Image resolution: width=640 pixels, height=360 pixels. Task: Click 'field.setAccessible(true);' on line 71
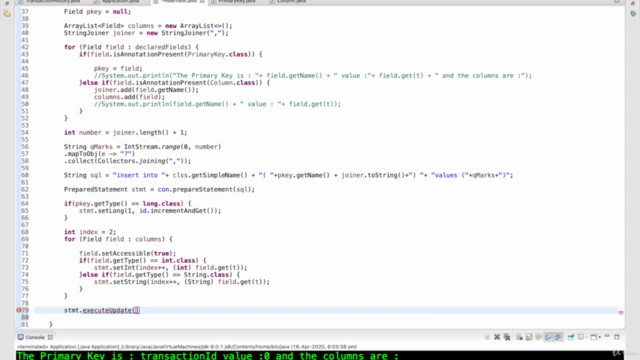pos(127,253)
